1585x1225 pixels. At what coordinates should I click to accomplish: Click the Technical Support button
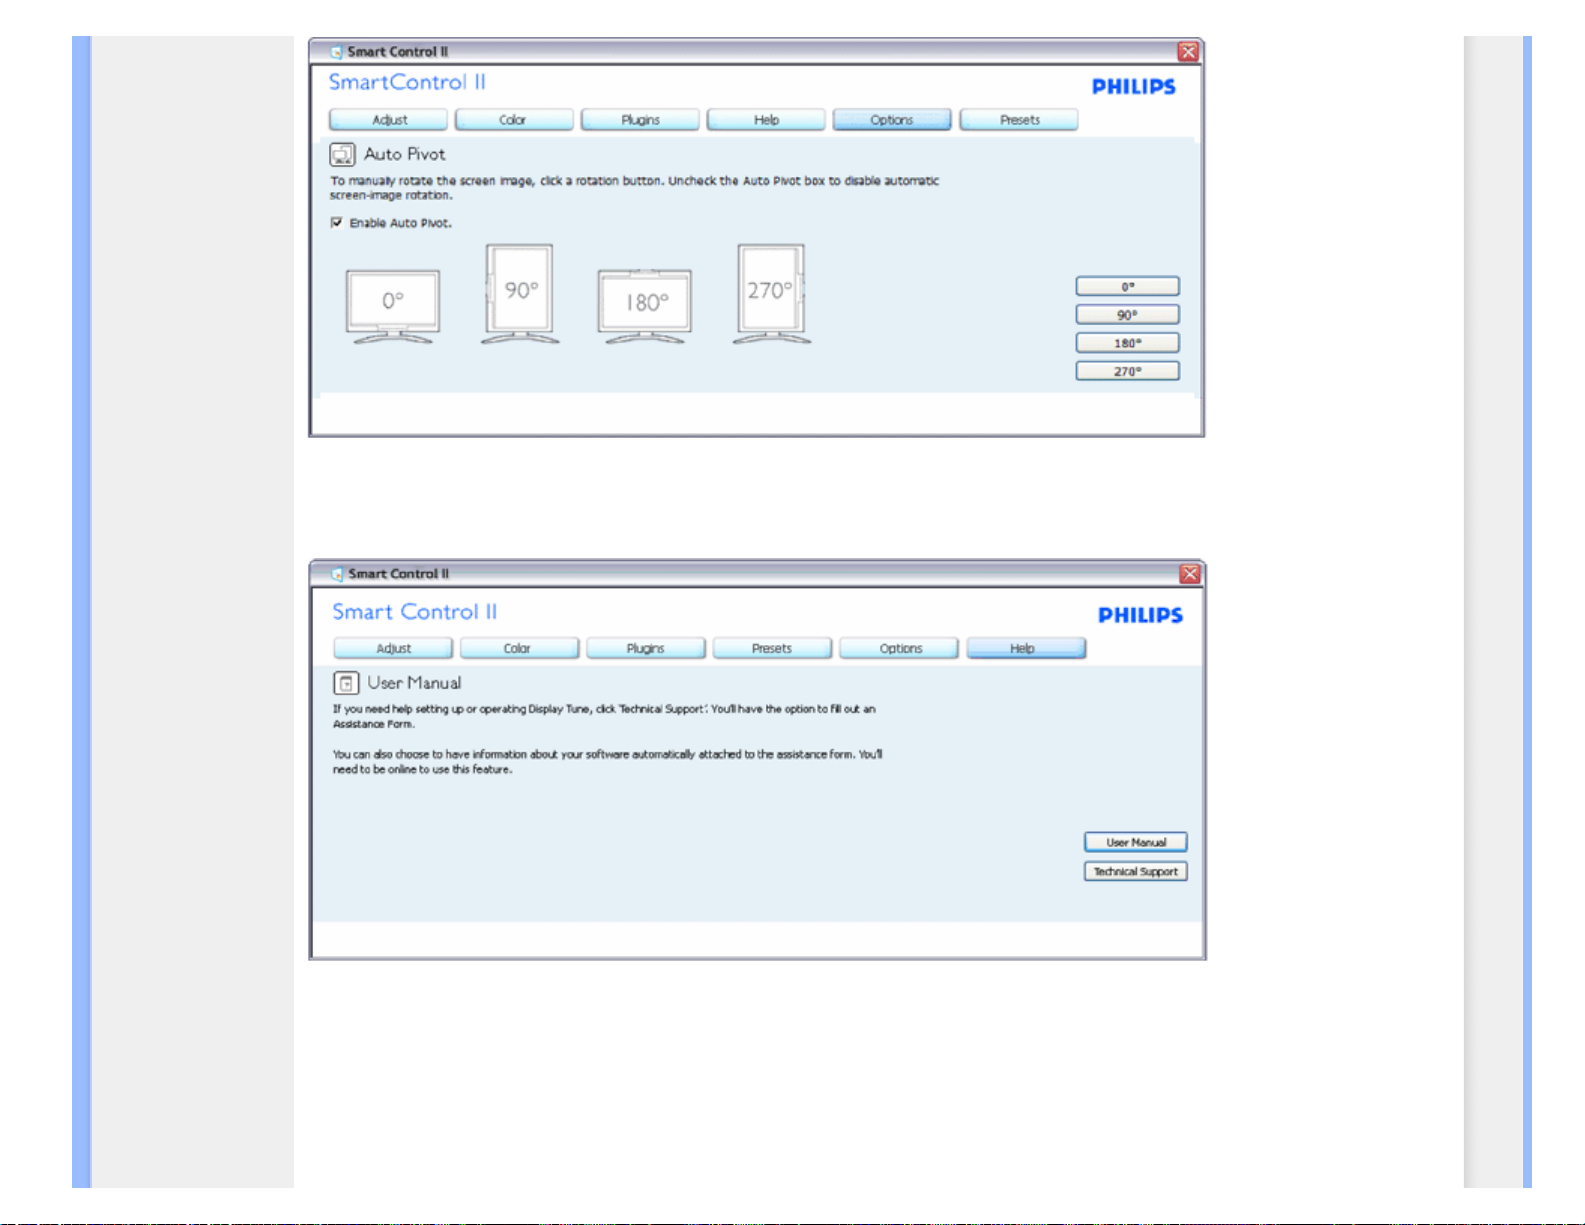click(x=1136, y=871)
